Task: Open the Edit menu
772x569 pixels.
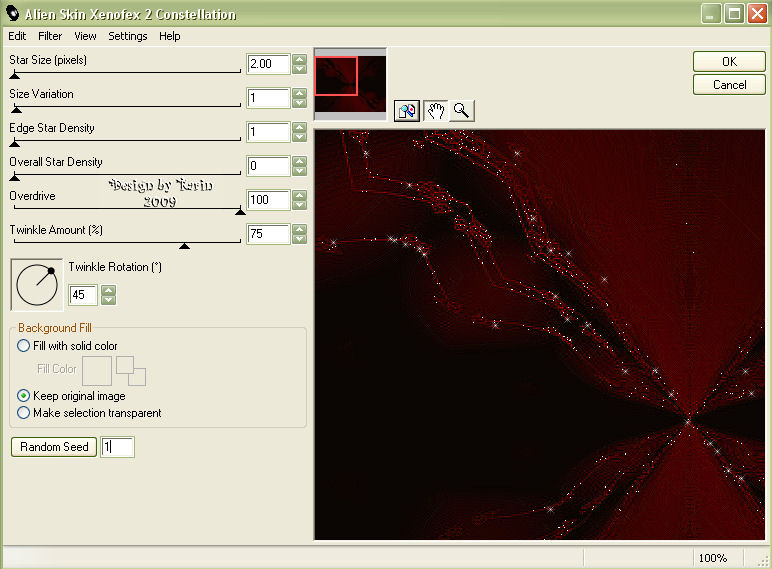Action: click(x=17, y=36)
